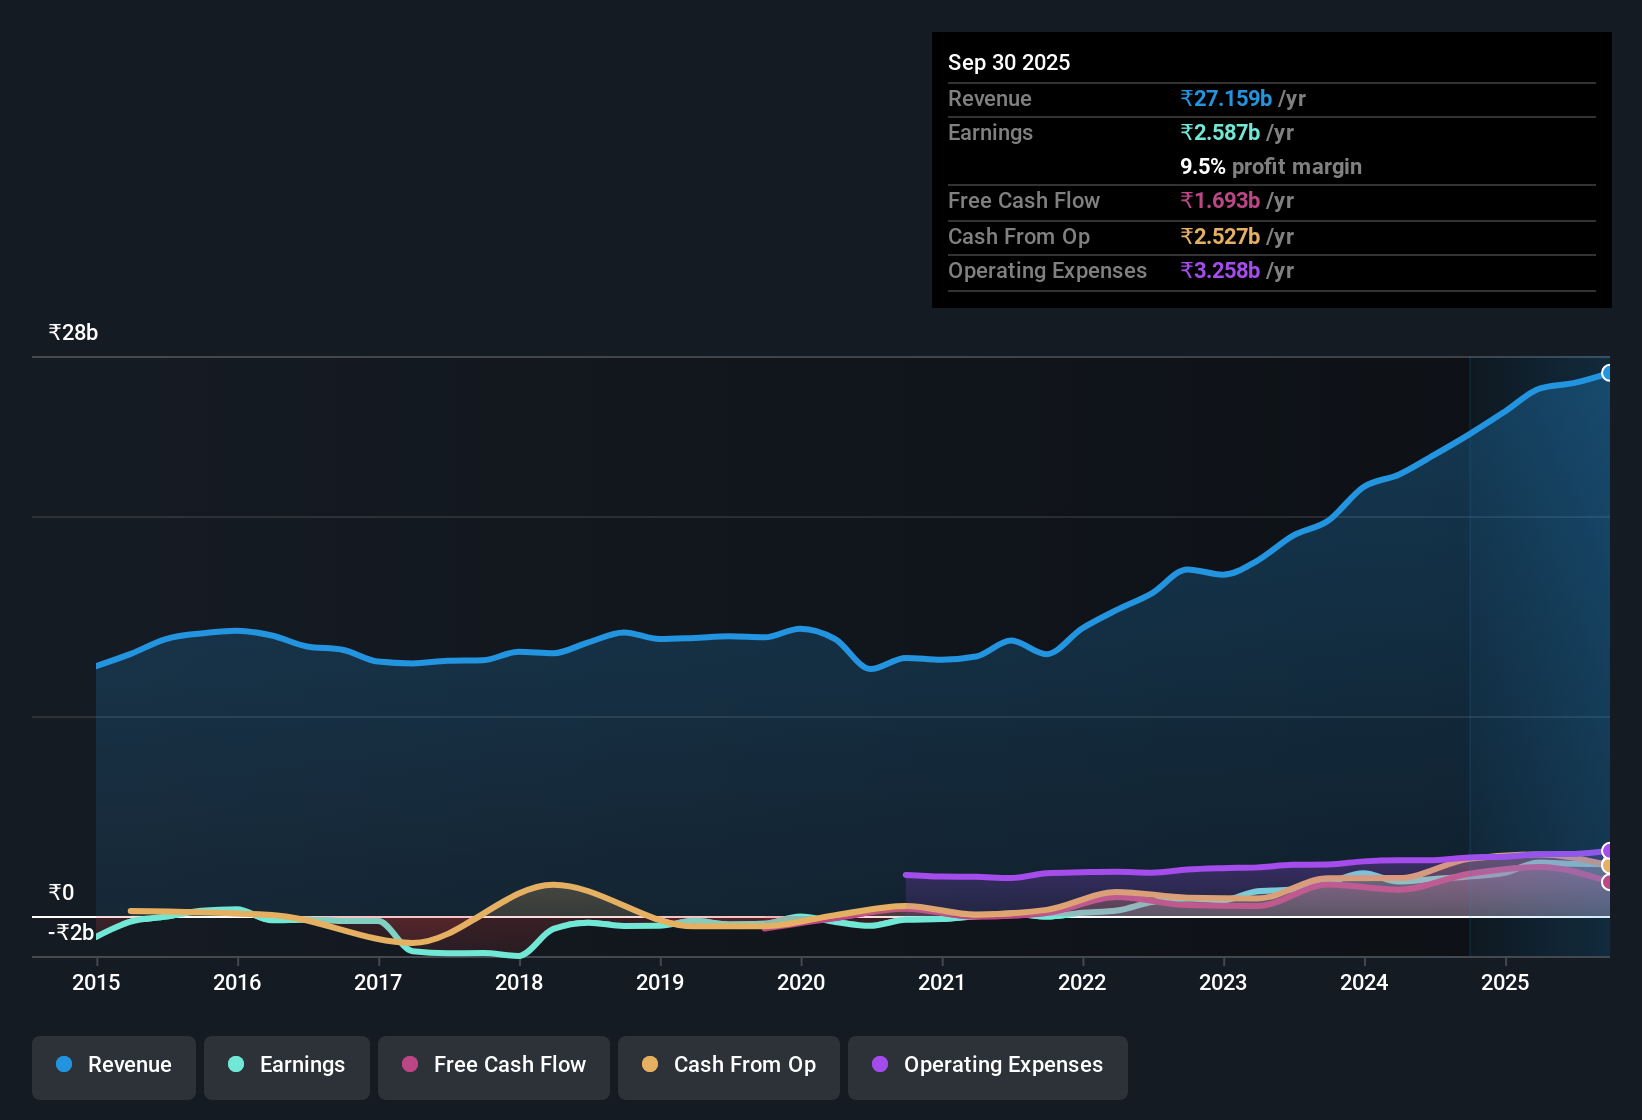Click the purple Operating Expenses dot icon
Image resolution: width=1642 pixels, height=1120 pixels.
coord(878,1065)
